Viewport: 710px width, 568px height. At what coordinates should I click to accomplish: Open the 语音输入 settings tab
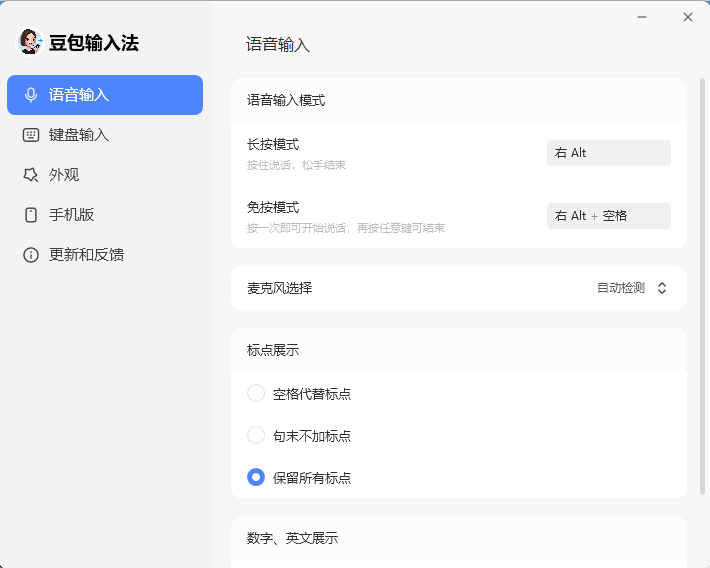point(105,95)
